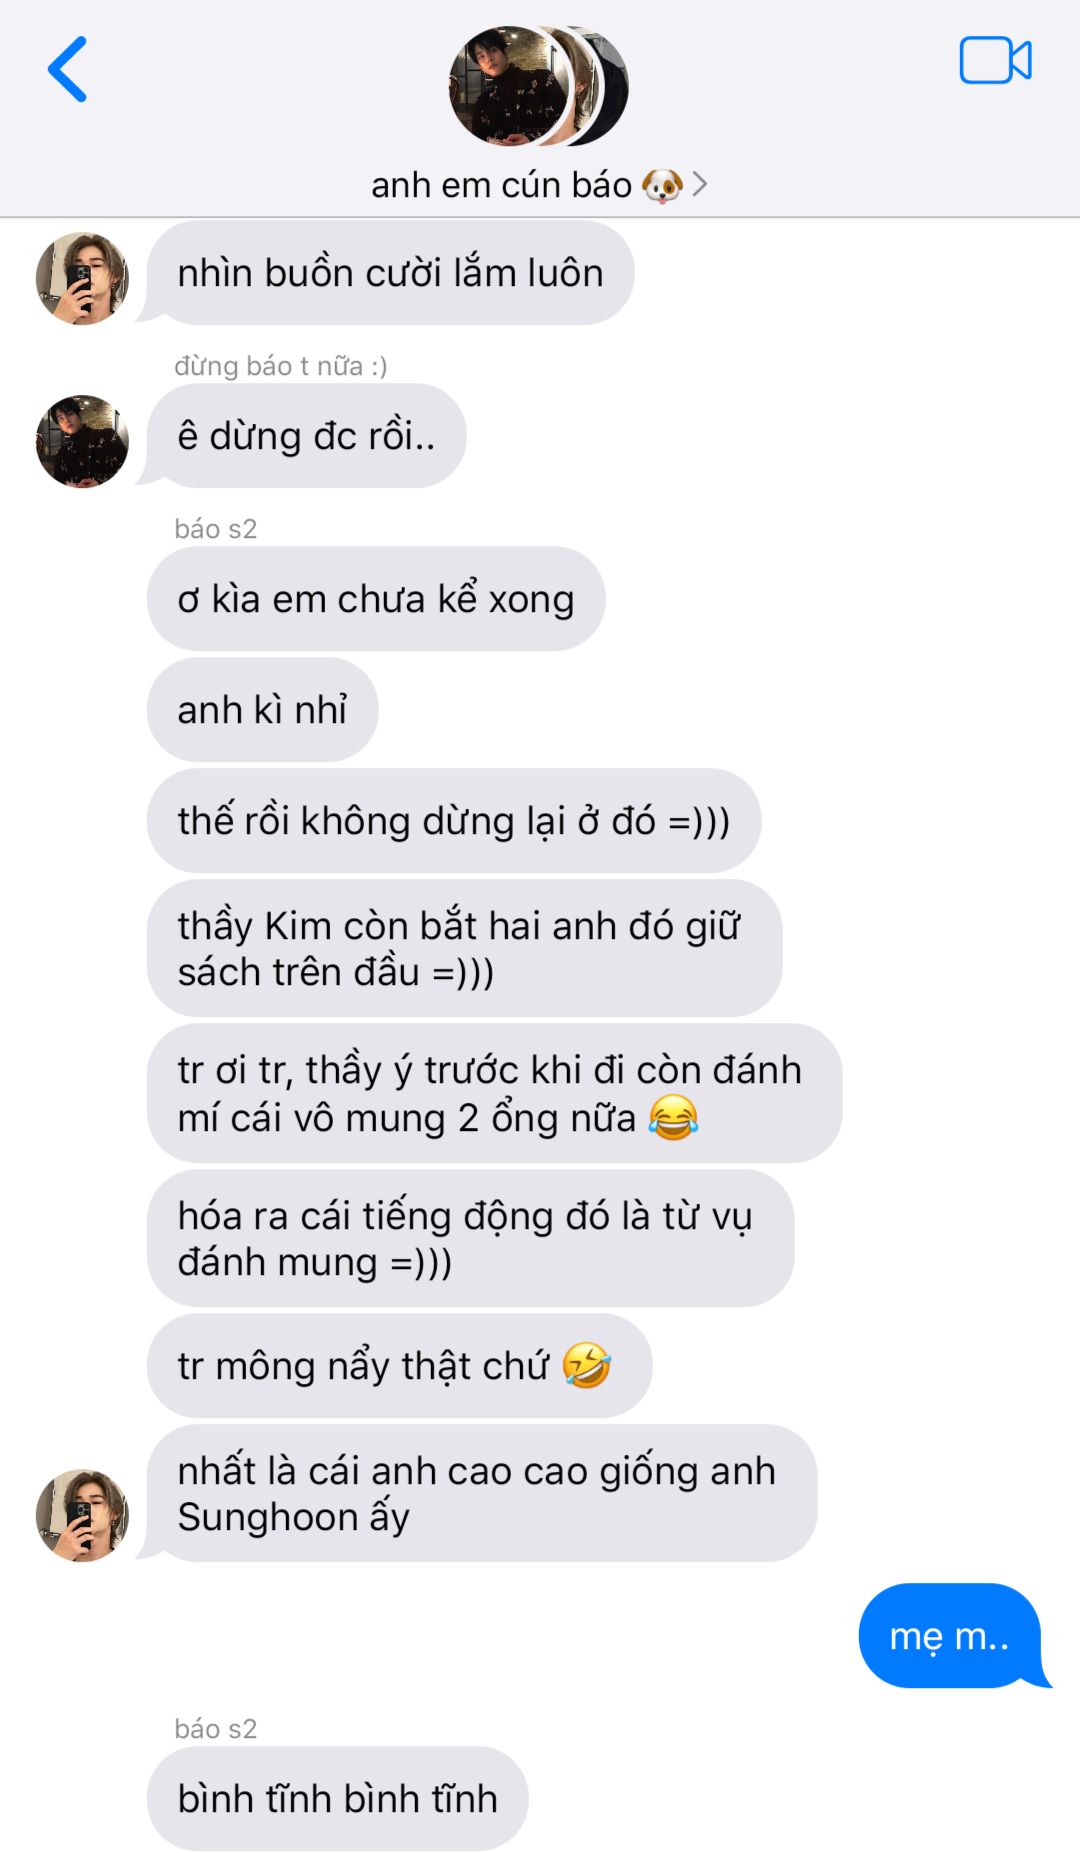Tap avatar next to 'ê dừng đc rồi..'
The width and height of the screenshot is (1080, 1853).
point(82,441)
